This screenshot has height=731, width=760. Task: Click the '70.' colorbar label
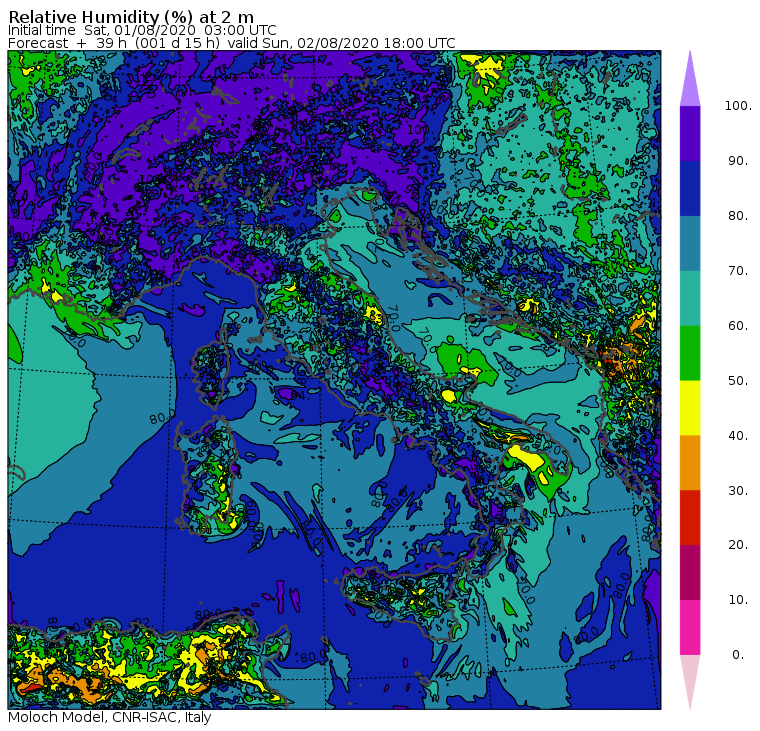coord(738,270)
